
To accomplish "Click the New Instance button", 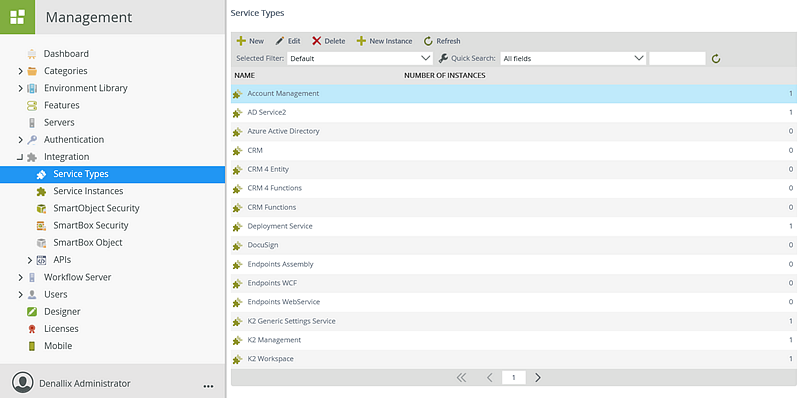I will coord(384,41).
